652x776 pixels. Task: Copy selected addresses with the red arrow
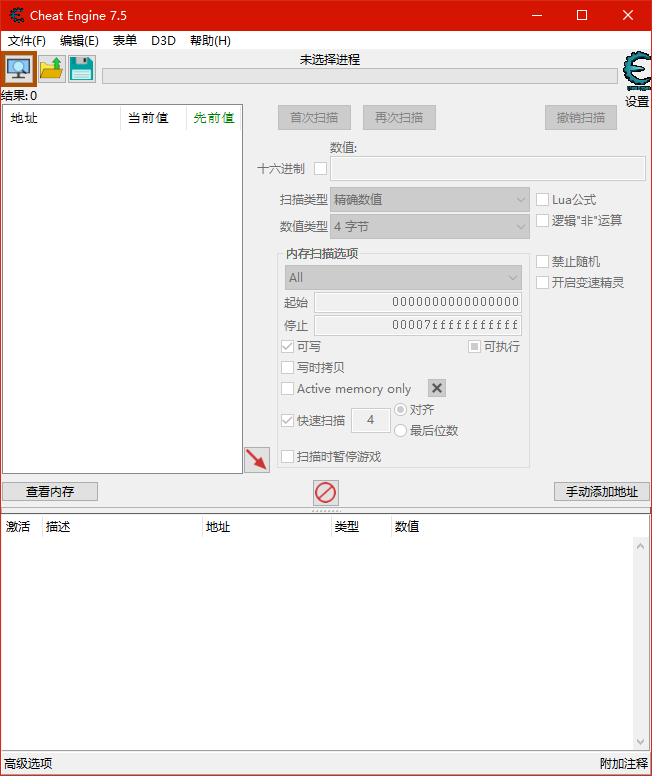click(257, 460)
